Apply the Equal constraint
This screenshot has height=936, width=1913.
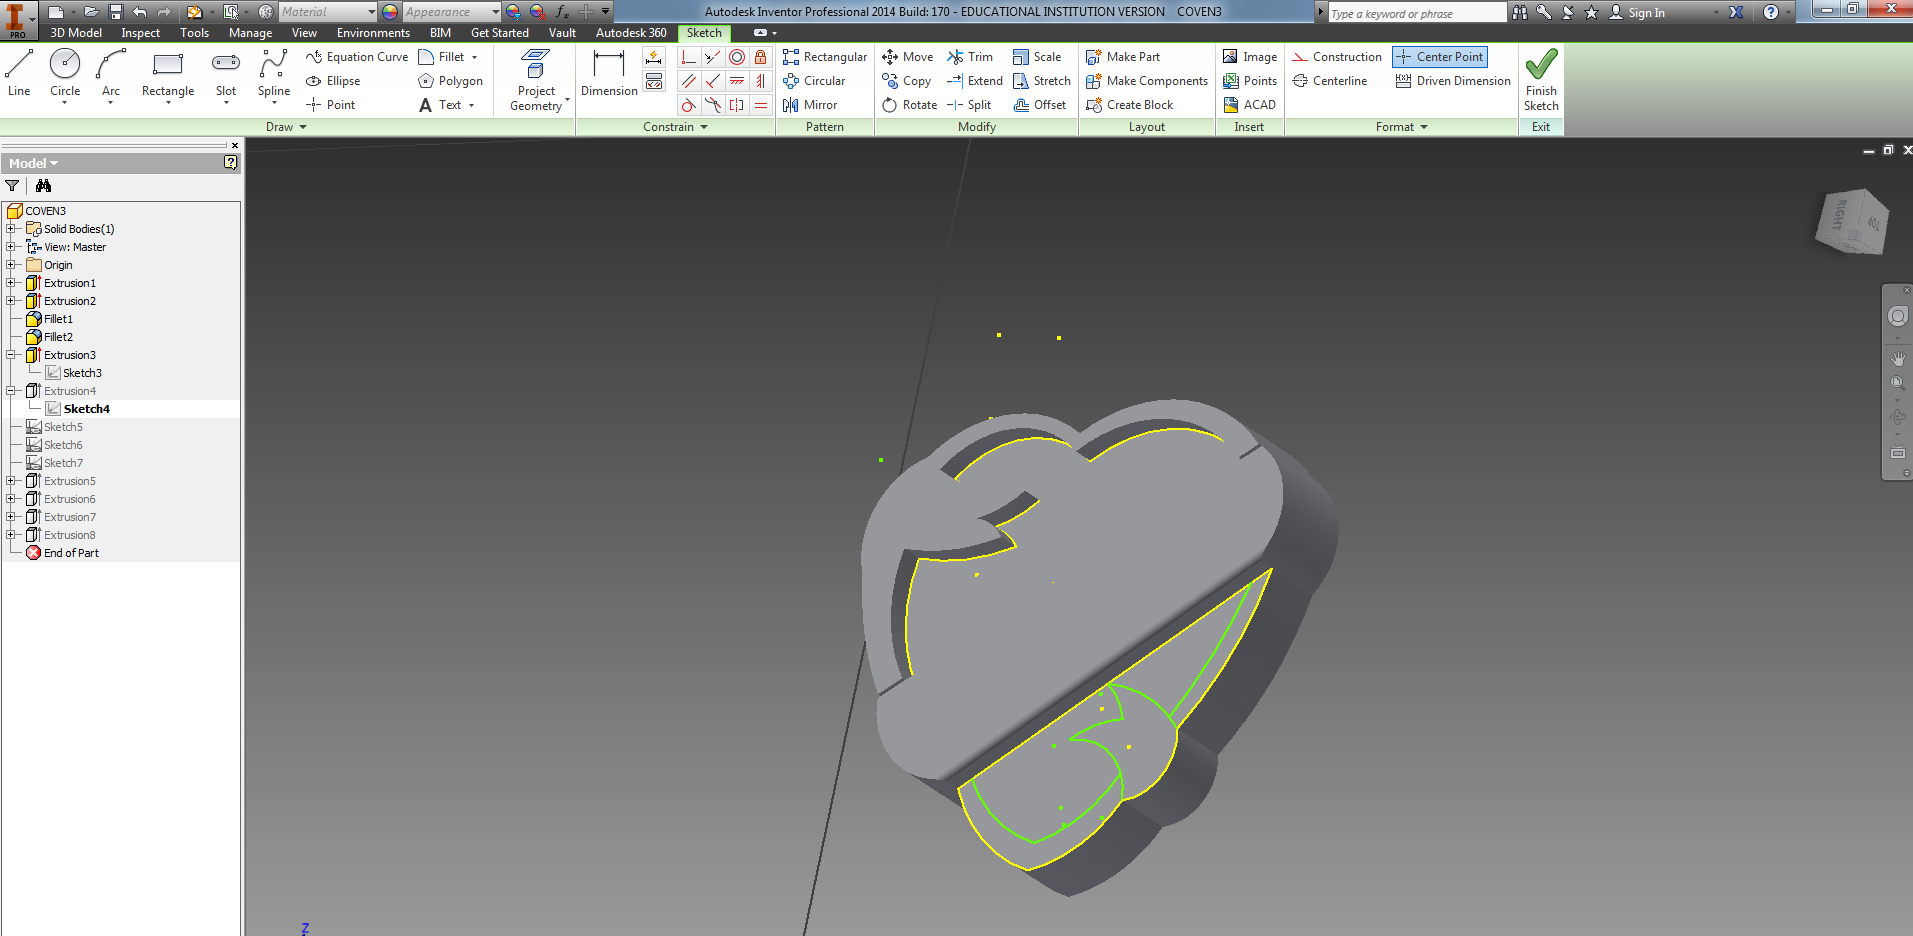point(761,105)
